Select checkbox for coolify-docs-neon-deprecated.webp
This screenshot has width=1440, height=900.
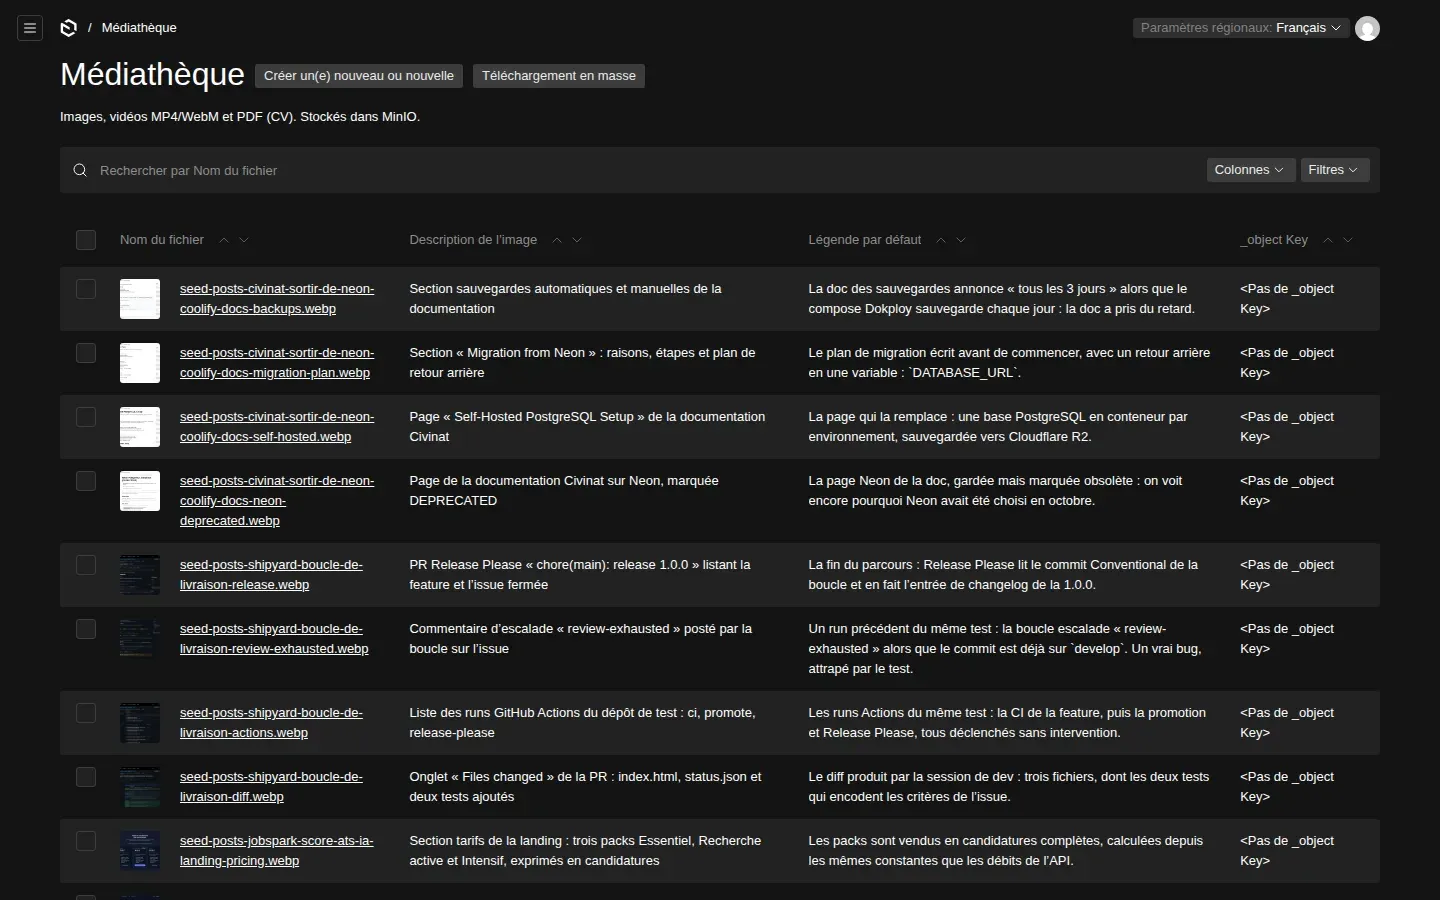86,481
